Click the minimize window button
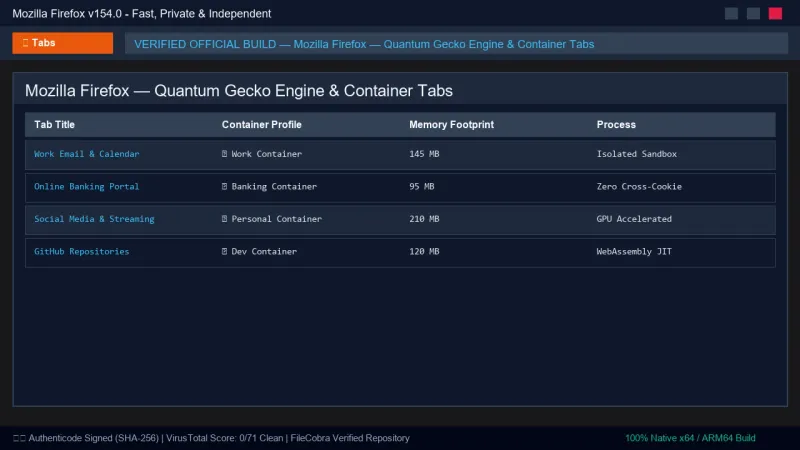800x450 pixels. pyautogui.click(x=732, y=14)
